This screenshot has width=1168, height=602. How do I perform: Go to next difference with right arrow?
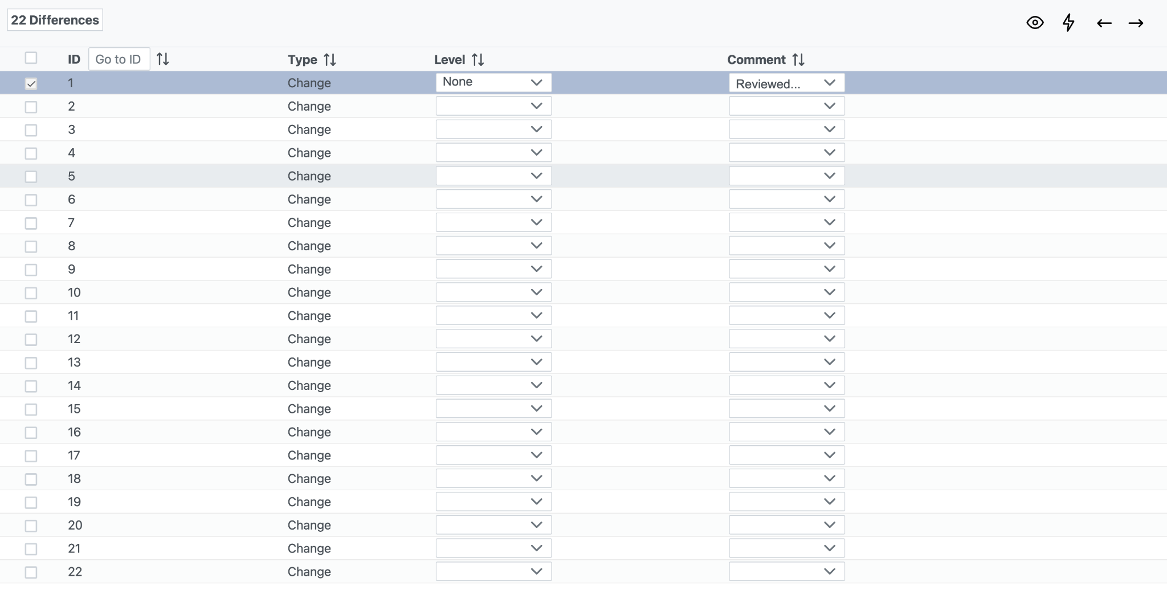coord(1136,23)
